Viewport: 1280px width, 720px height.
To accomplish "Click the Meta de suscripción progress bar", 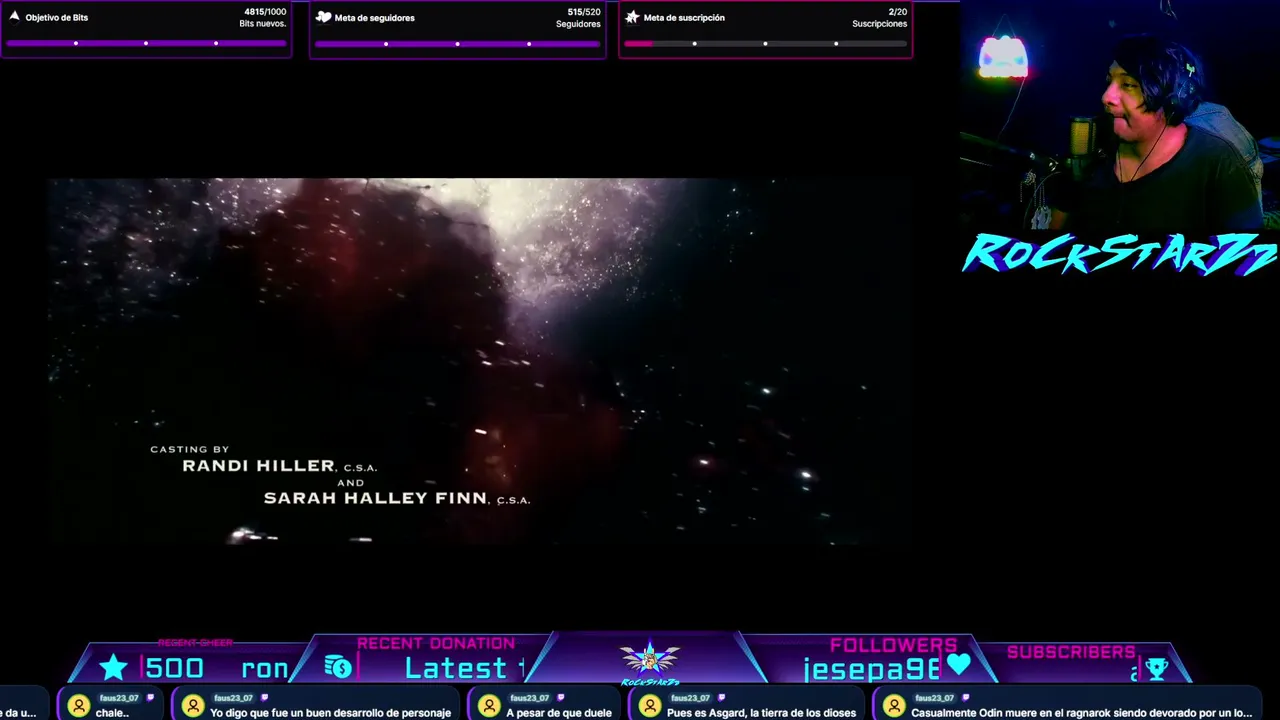I will [765, 43].
